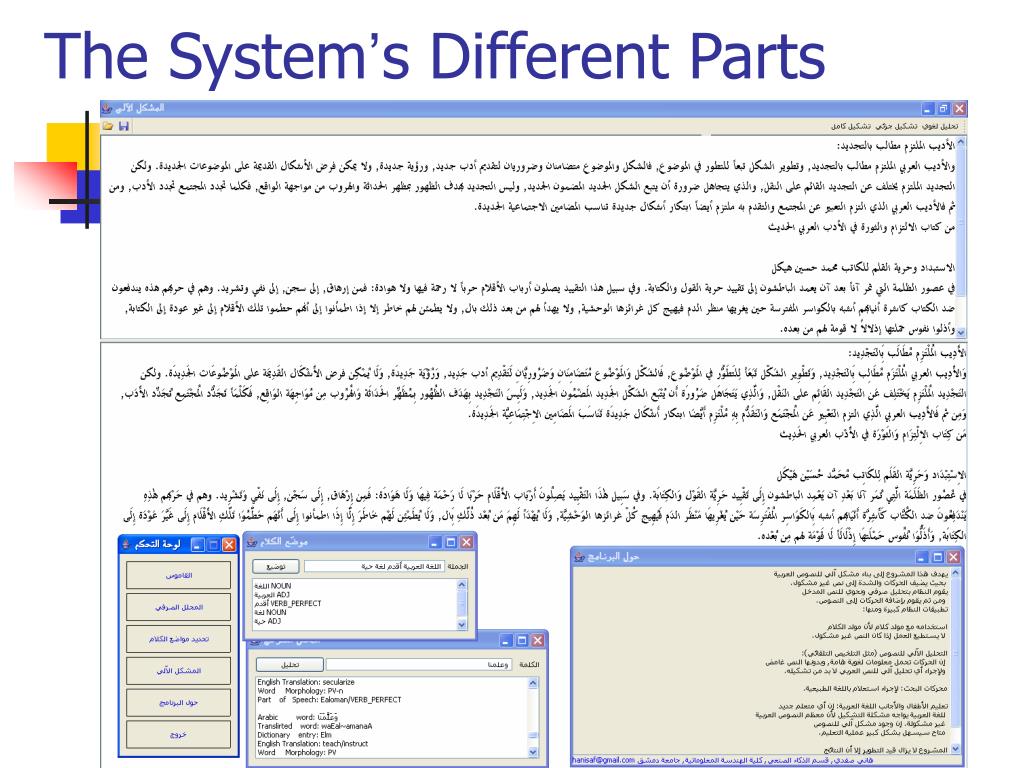Click the خروج exit button

tap(178, 734)
